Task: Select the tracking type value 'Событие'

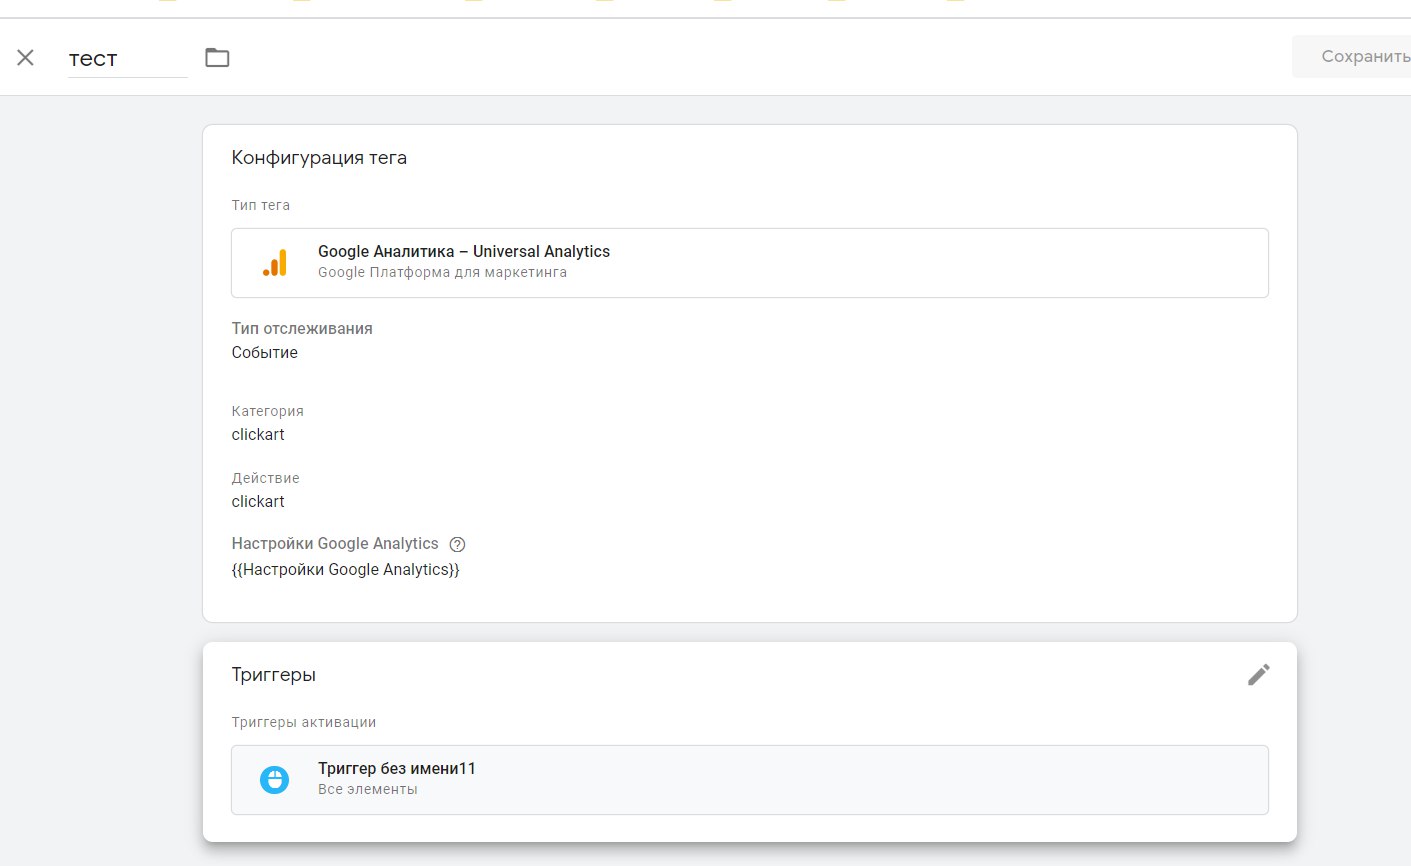Action: (265, 352)
